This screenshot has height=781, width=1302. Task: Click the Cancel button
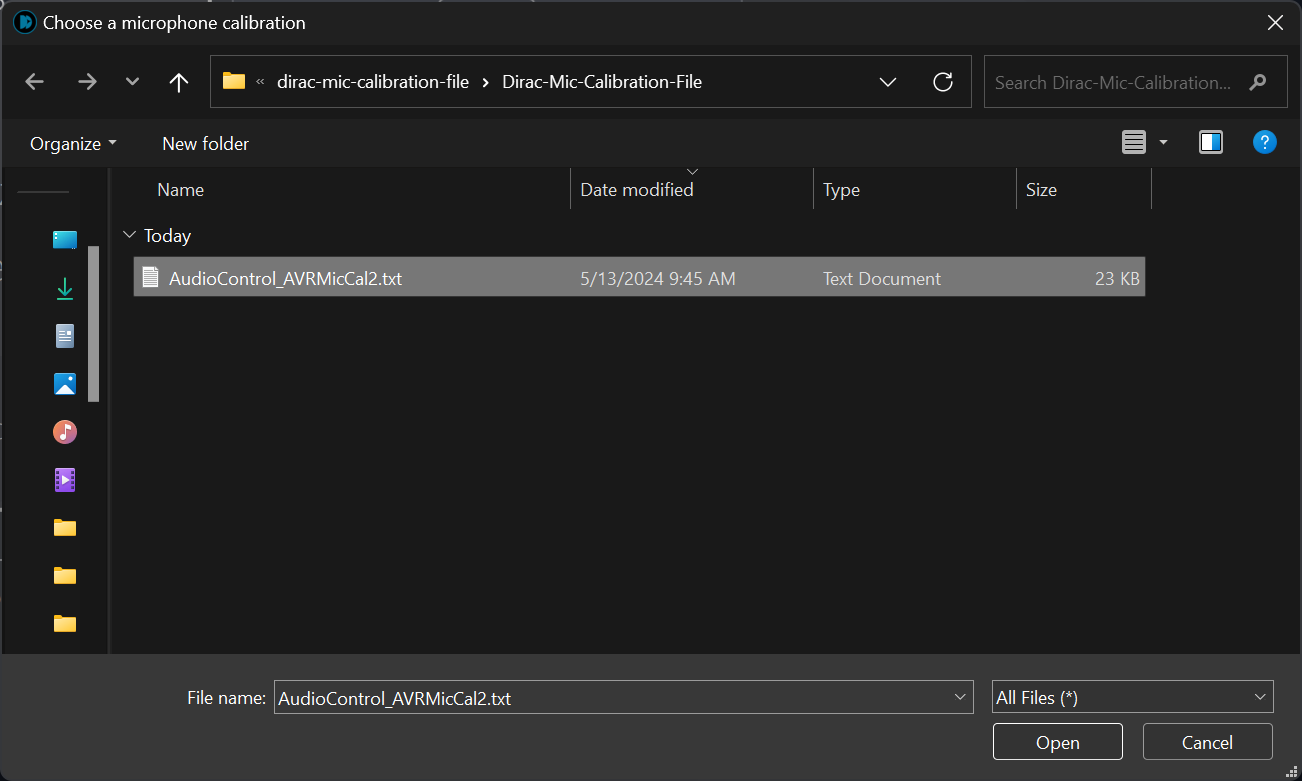(x=1207, y=742)
